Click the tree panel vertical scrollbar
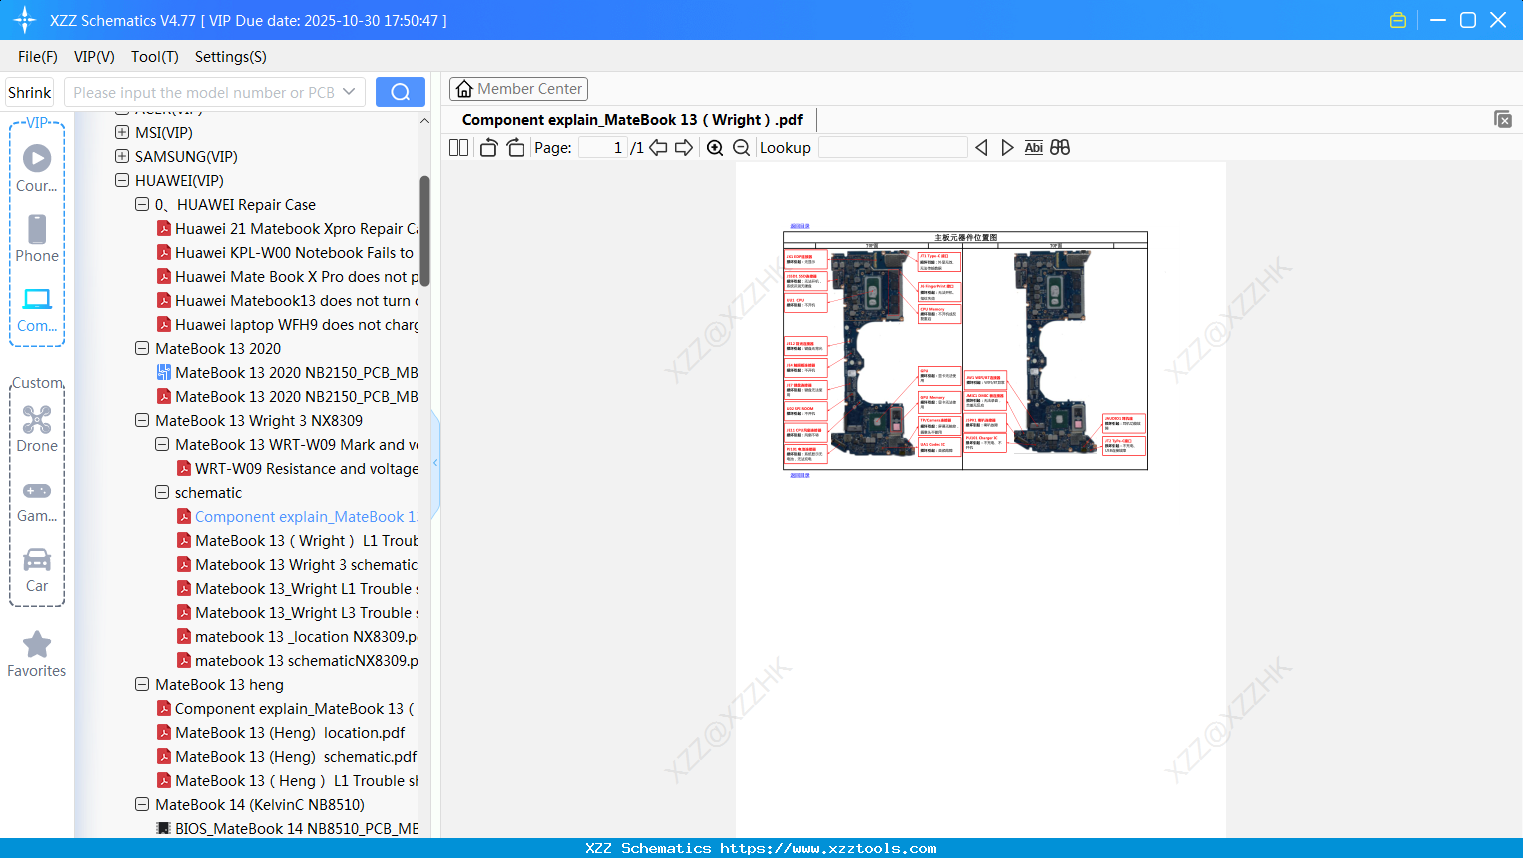This screenshot has width=1523, height=858. click(424, 231)
